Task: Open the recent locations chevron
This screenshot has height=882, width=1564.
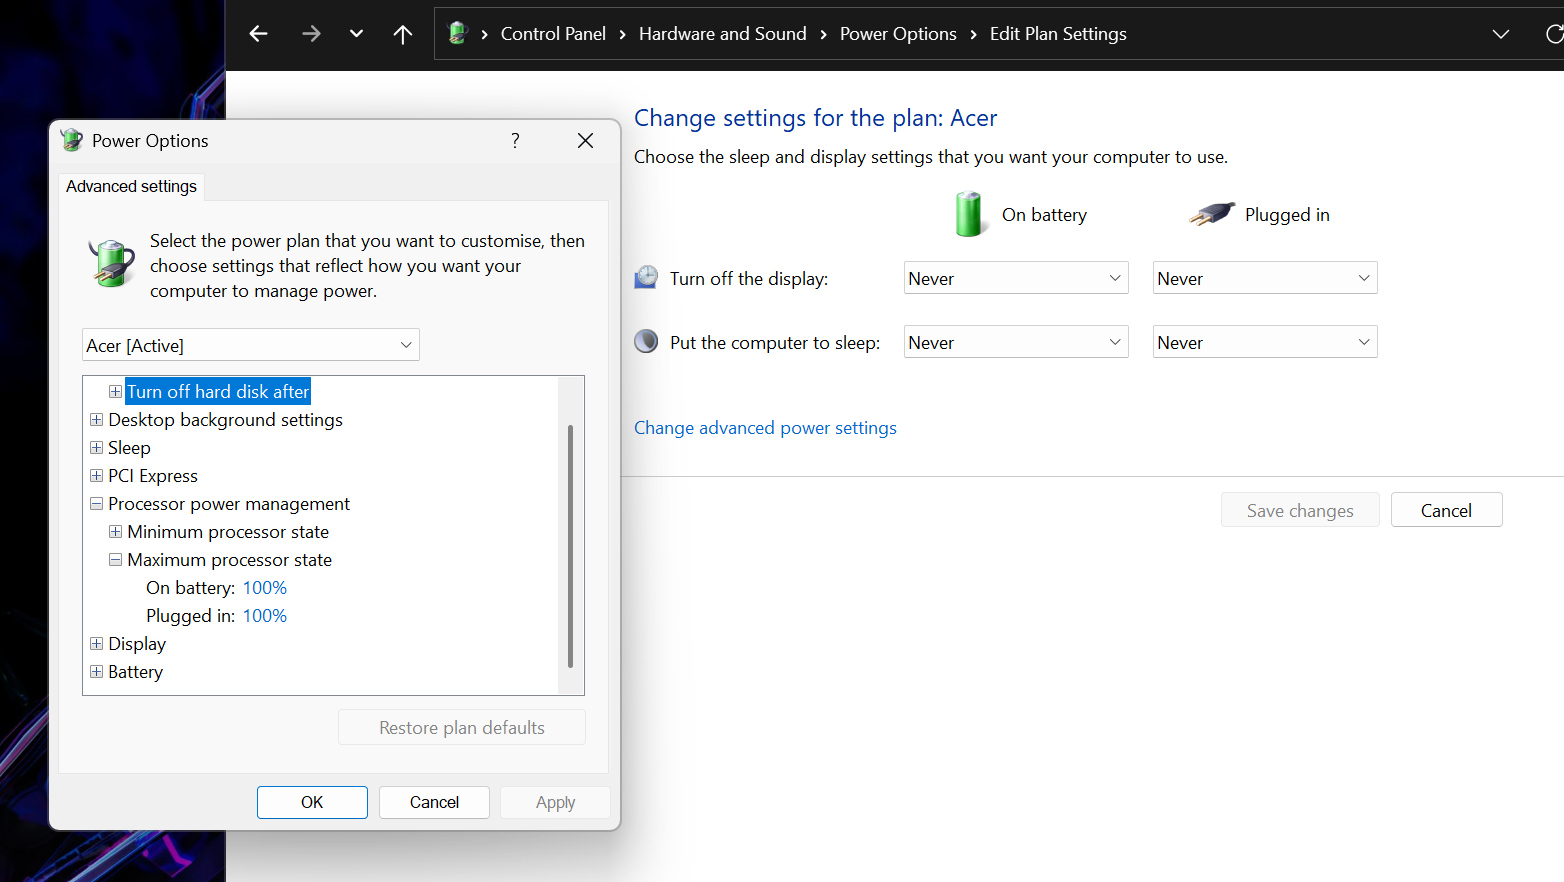Action: pos(356,34)
